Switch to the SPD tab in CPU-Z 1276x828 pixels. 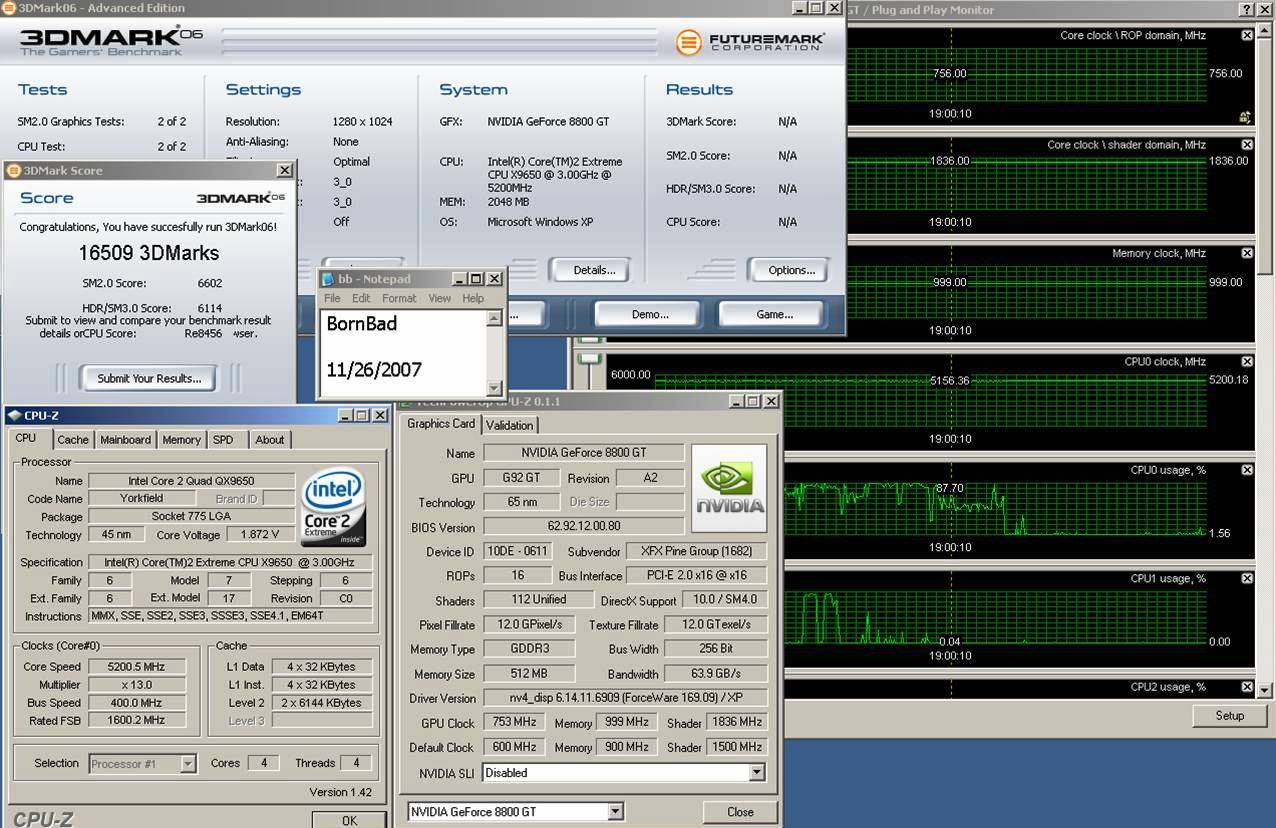[x=223, y=440]
